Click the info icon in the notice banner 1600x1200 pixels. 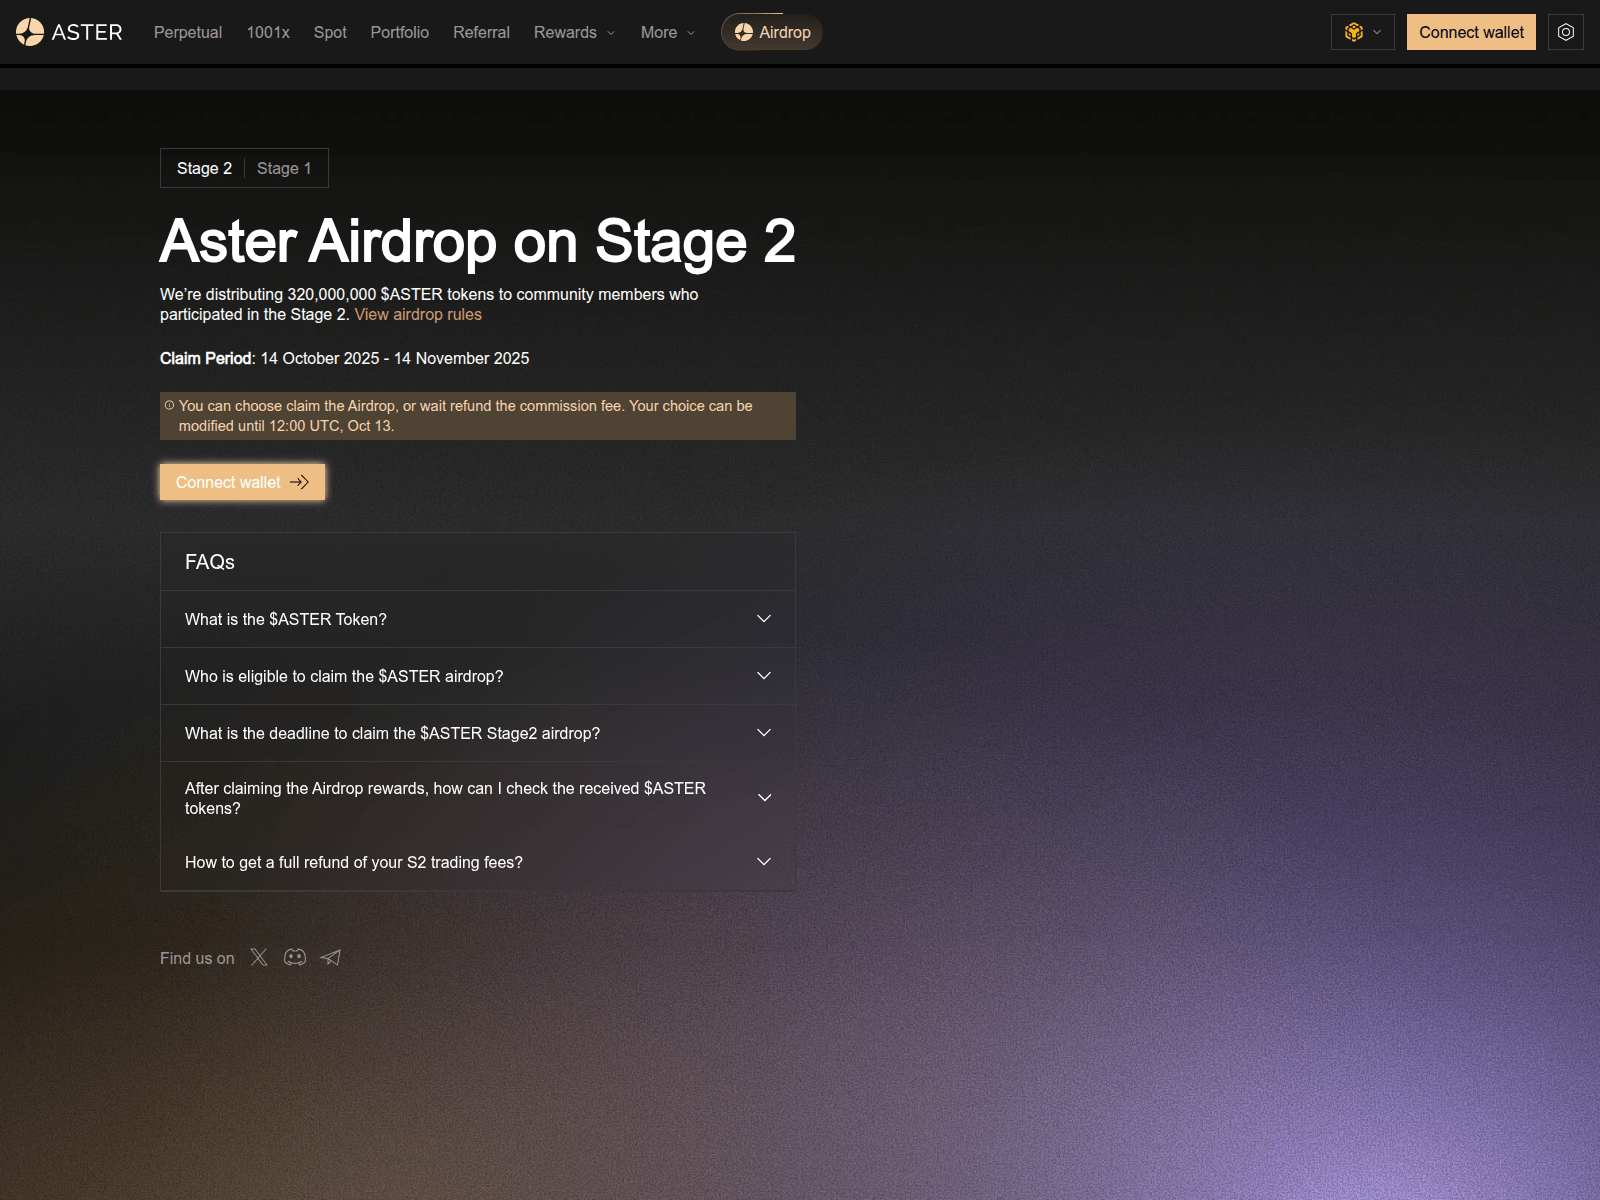pyautogui.click(x=169, y=404)
